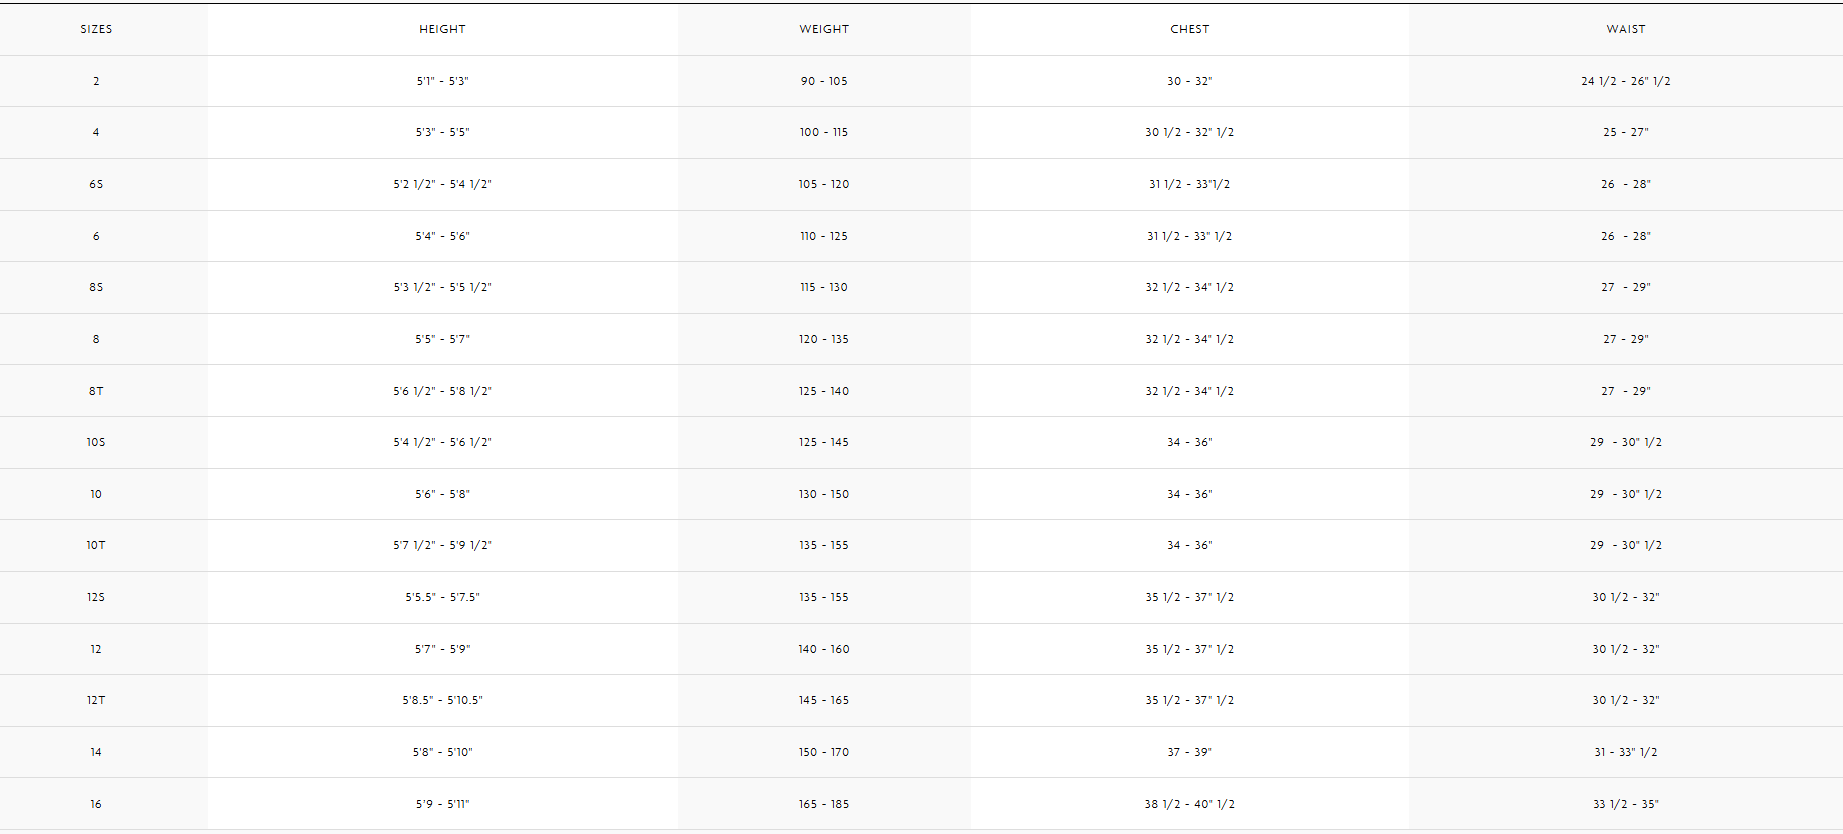1843x834 pixels.
Task: Click the CHEST column header
Action: (1189, 29)
